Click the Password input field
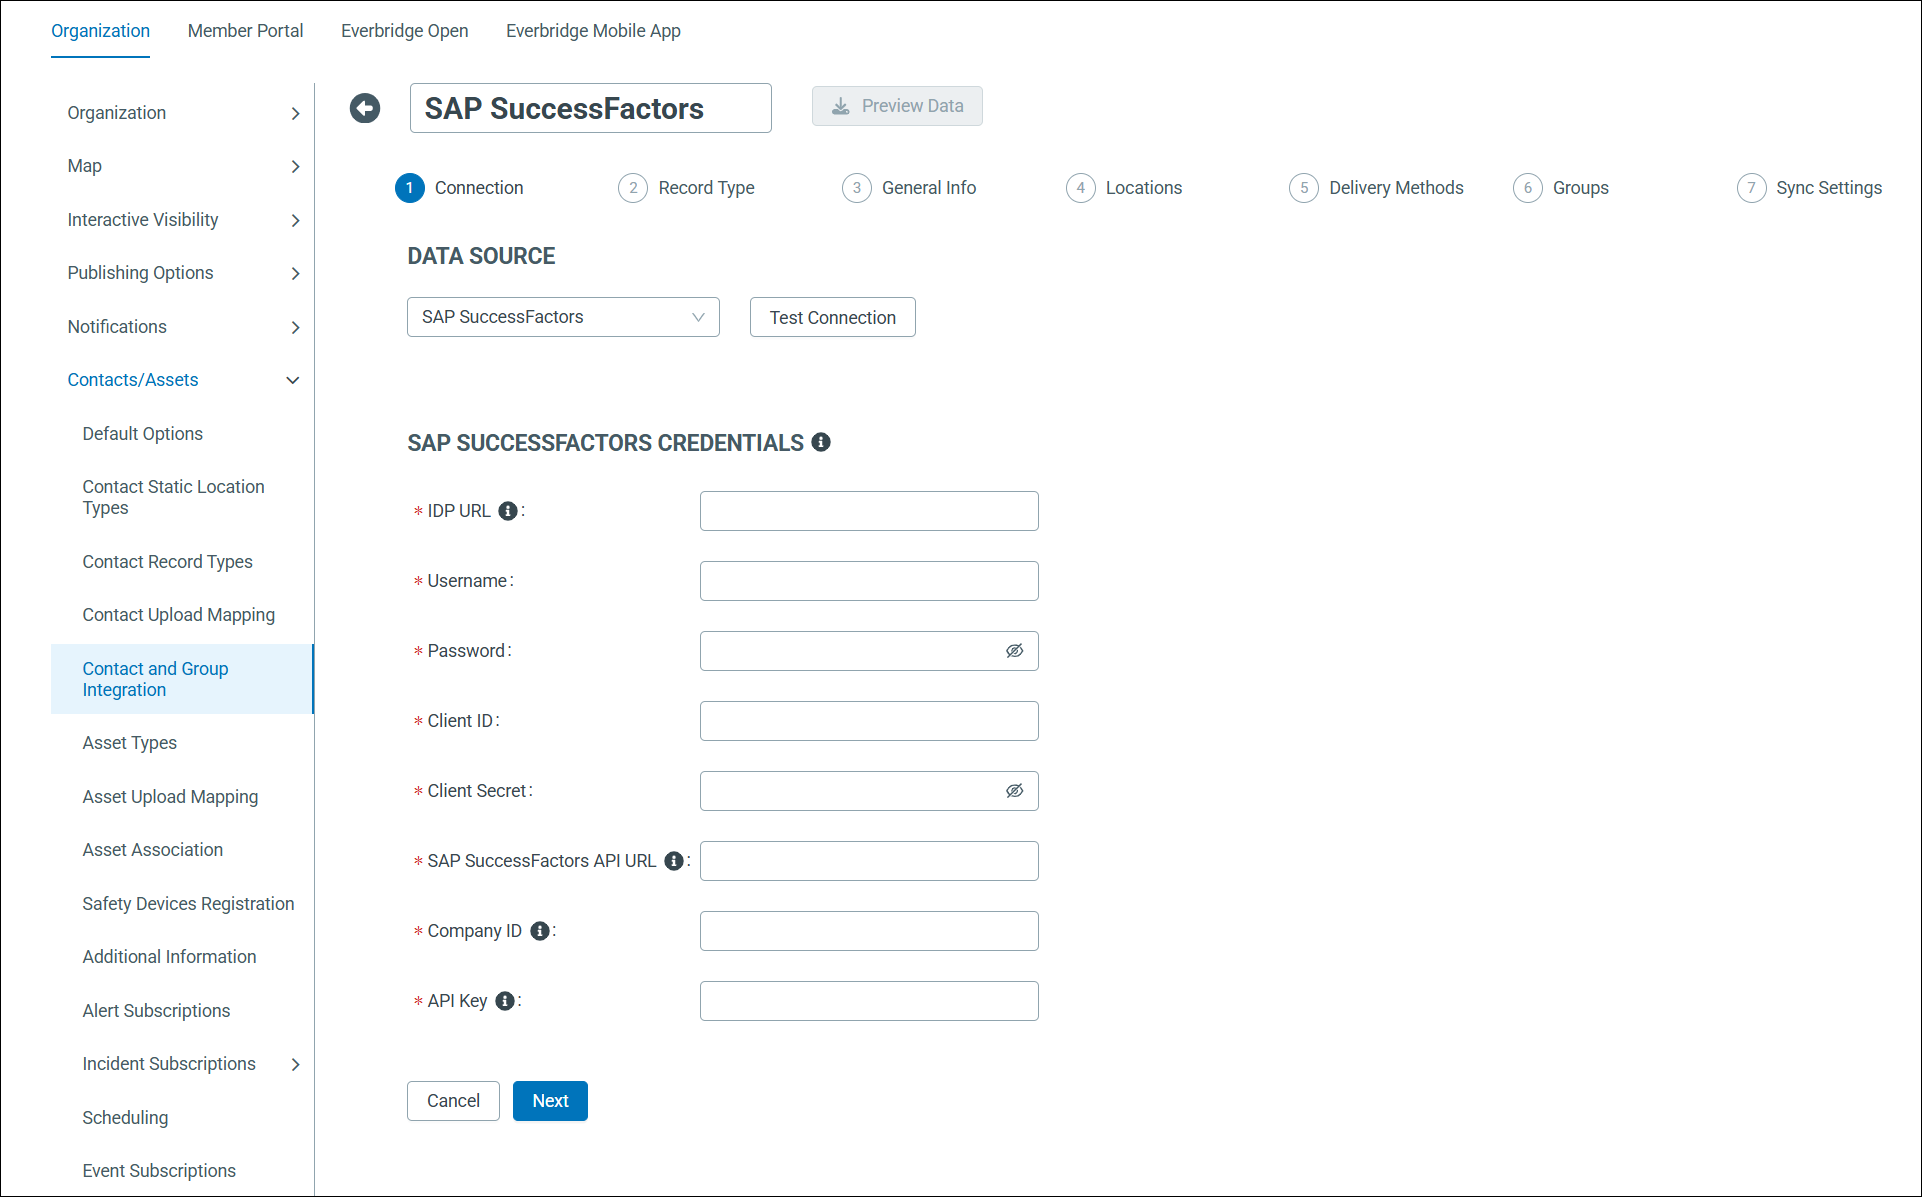Screen dimensions: 1922x1197 point(869,651)
